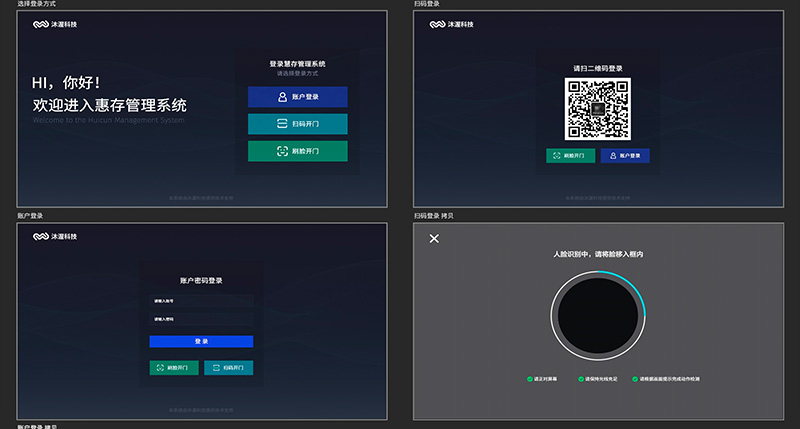Click green check icon beside the action detection hint
This screenshot has width=800, height=429.
tap(635, 379)
